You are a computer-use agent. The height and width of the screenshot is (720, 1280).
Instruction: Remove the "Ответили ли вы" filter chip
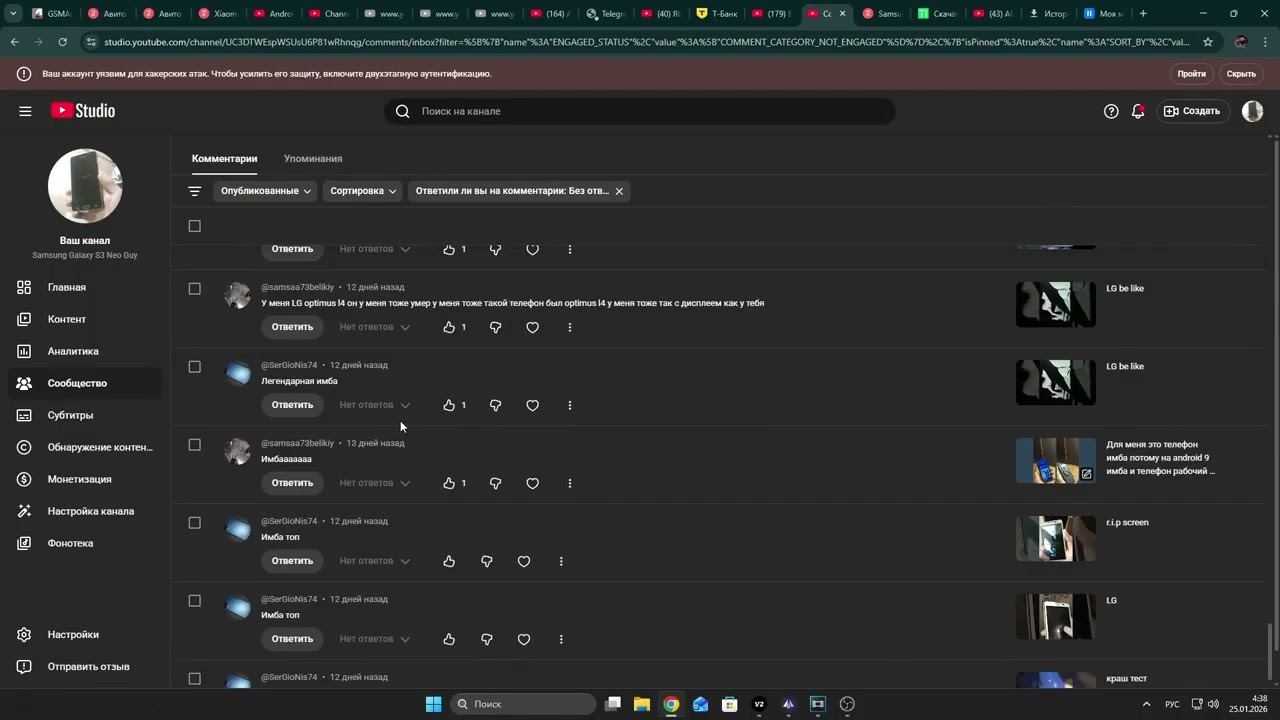point(619,191)
